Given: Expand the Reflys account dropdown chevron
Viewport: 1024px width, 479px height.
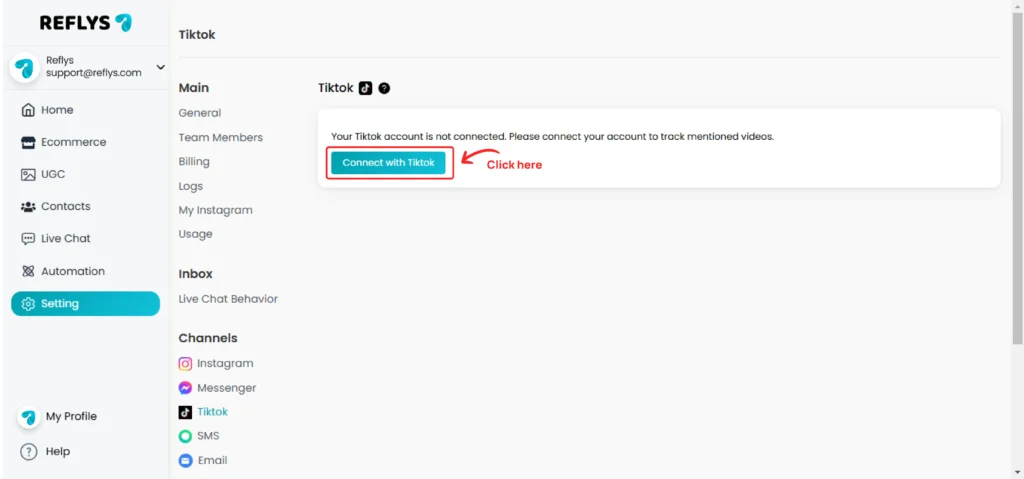Looking at the screenshot, I should tap(161, 67).
